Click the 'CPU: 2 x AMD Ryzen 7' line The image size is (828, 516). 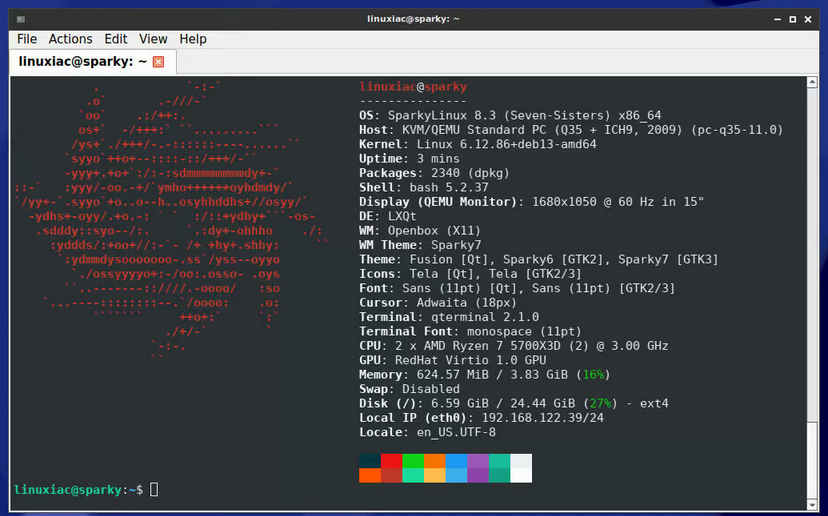point(514,346)
